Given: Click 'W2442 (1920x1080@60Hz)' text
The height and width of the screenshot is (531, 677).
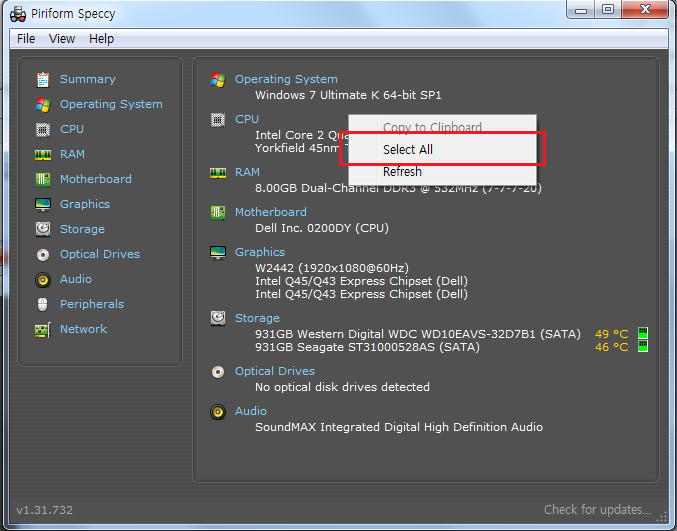Looking at the screenshot, I should [332, 269].
